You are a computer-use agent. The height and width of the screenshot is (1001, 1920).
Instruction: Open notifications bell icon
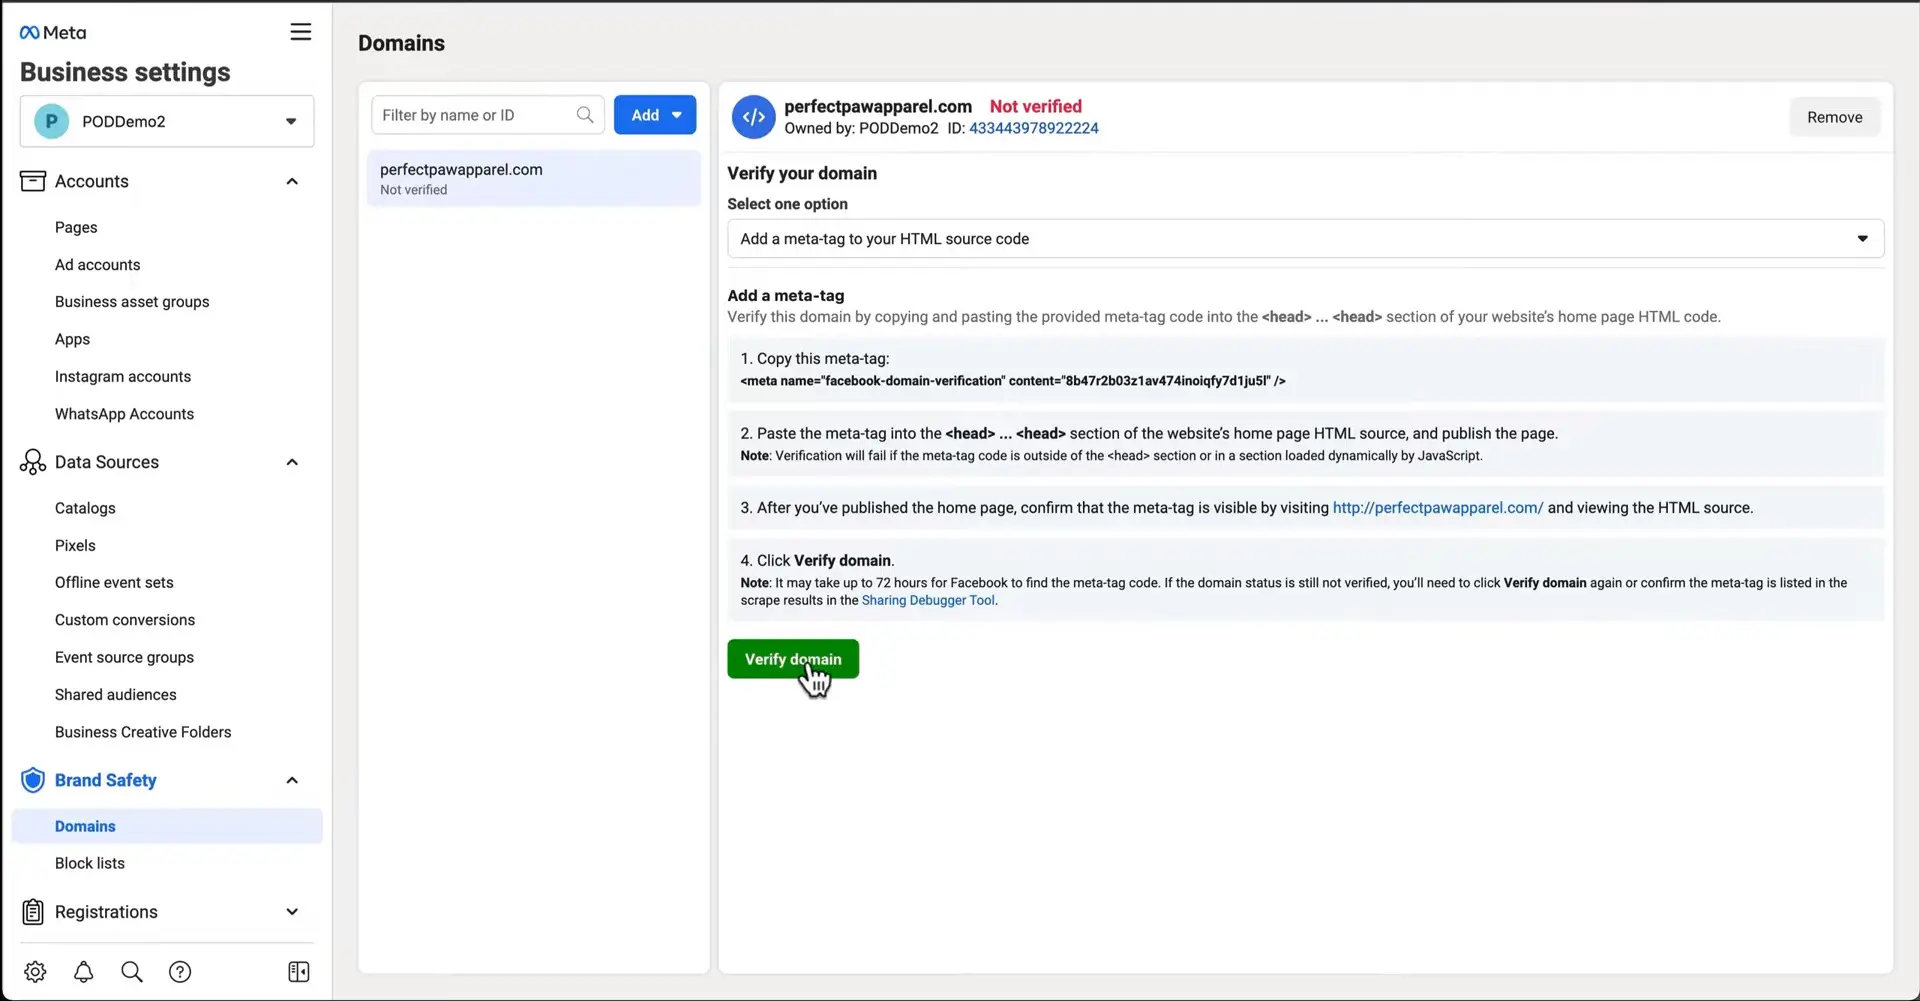tap(84, 972)
